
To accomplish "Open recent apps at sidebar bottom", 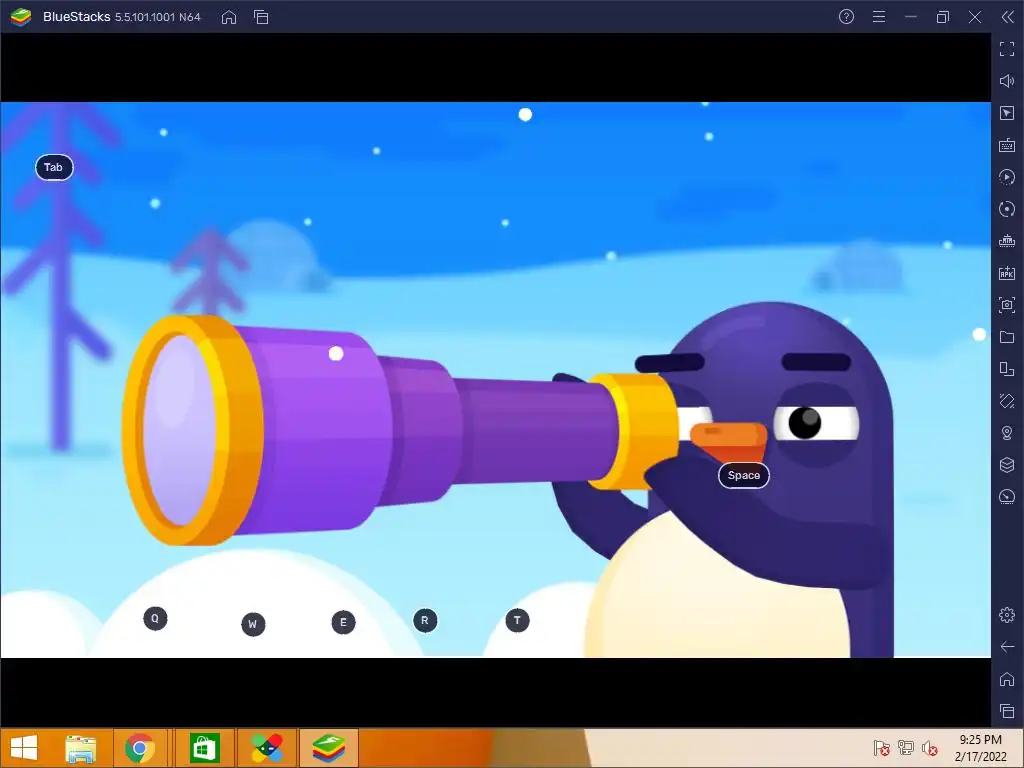I will [x=1007, y=711].
